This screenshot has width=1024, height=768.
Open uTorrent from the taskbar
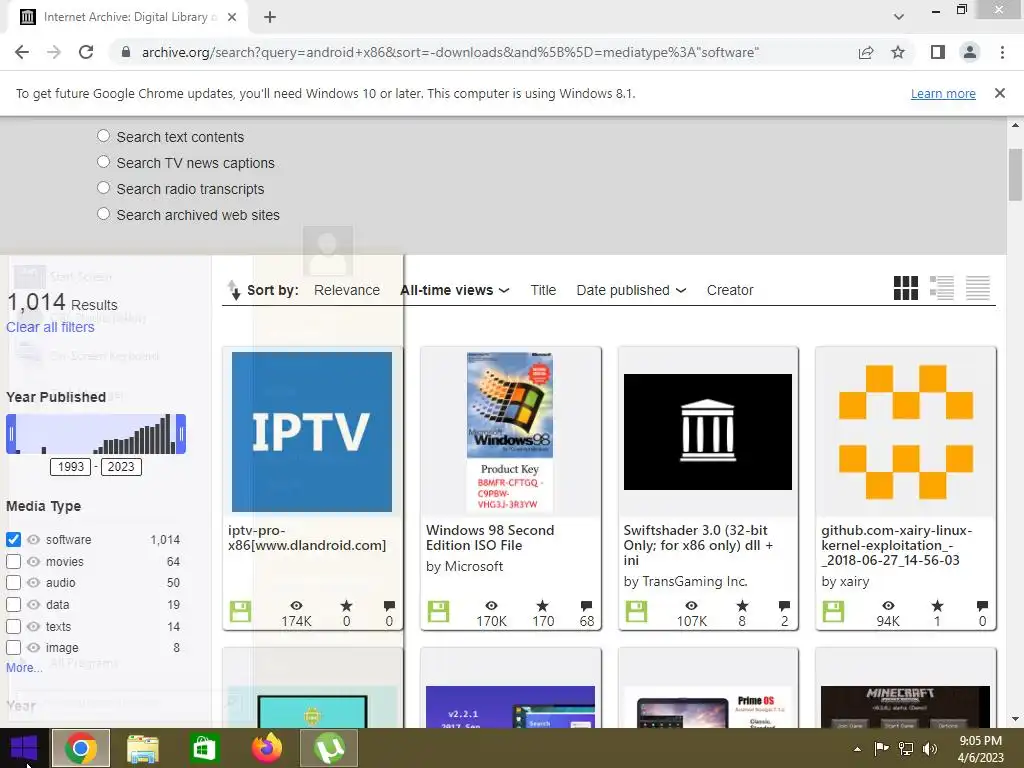(x=328, y=748)
